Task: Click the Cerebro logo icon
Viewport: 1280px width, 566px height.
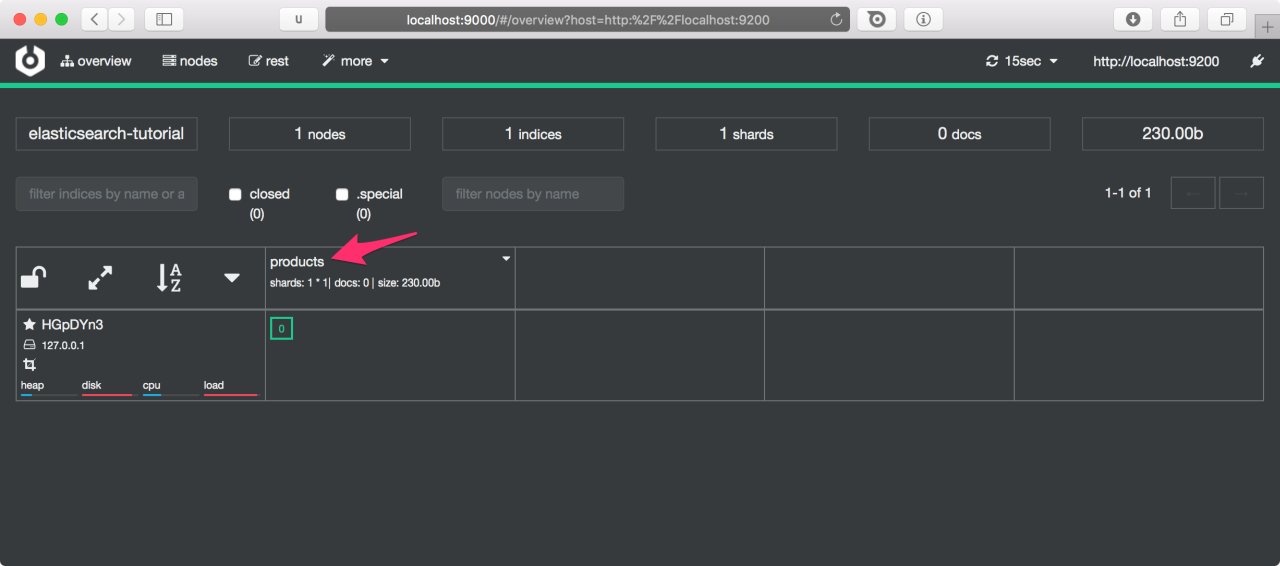Action: click(30, 61)
